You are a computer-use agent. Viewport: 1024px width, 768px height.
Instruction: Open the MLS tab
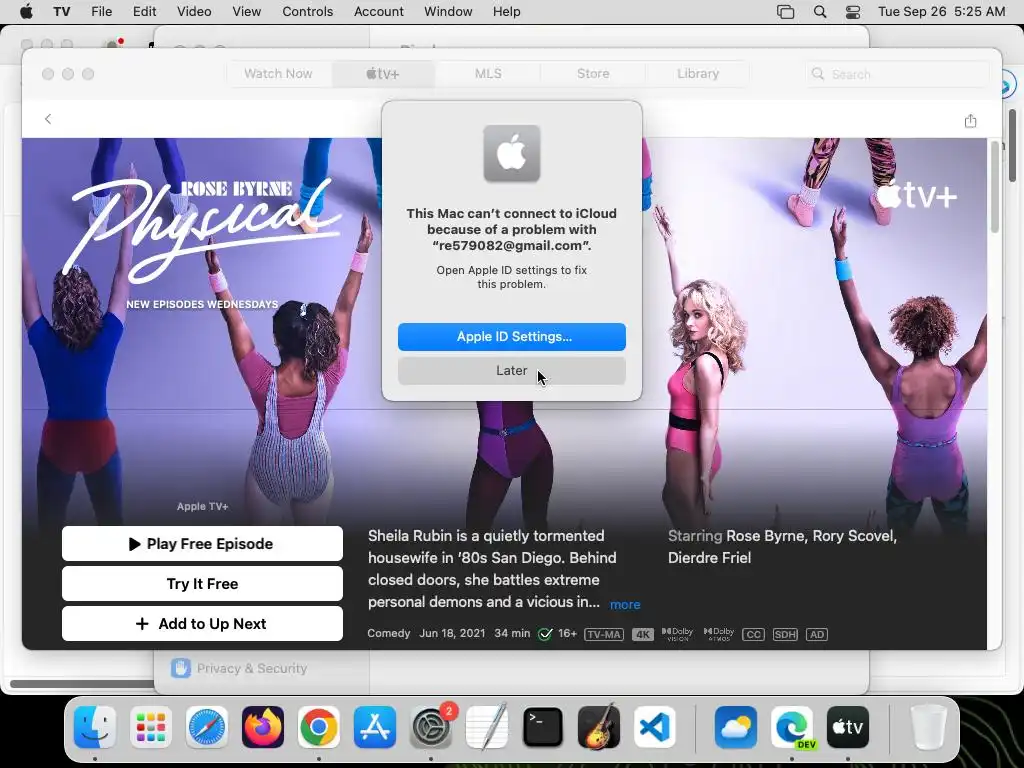point(488,74)
